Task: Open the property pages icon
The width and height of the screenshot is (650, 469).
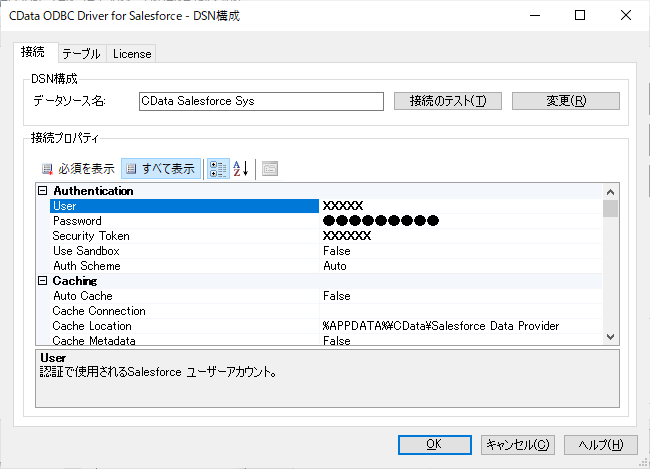Action: pos(270,169)
